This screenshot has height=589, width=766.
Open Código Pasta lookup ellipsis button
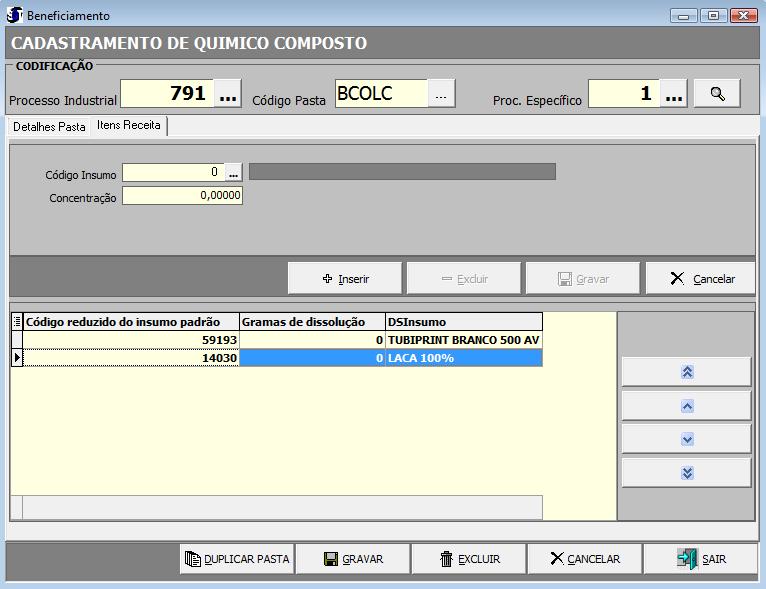[442, 93]
